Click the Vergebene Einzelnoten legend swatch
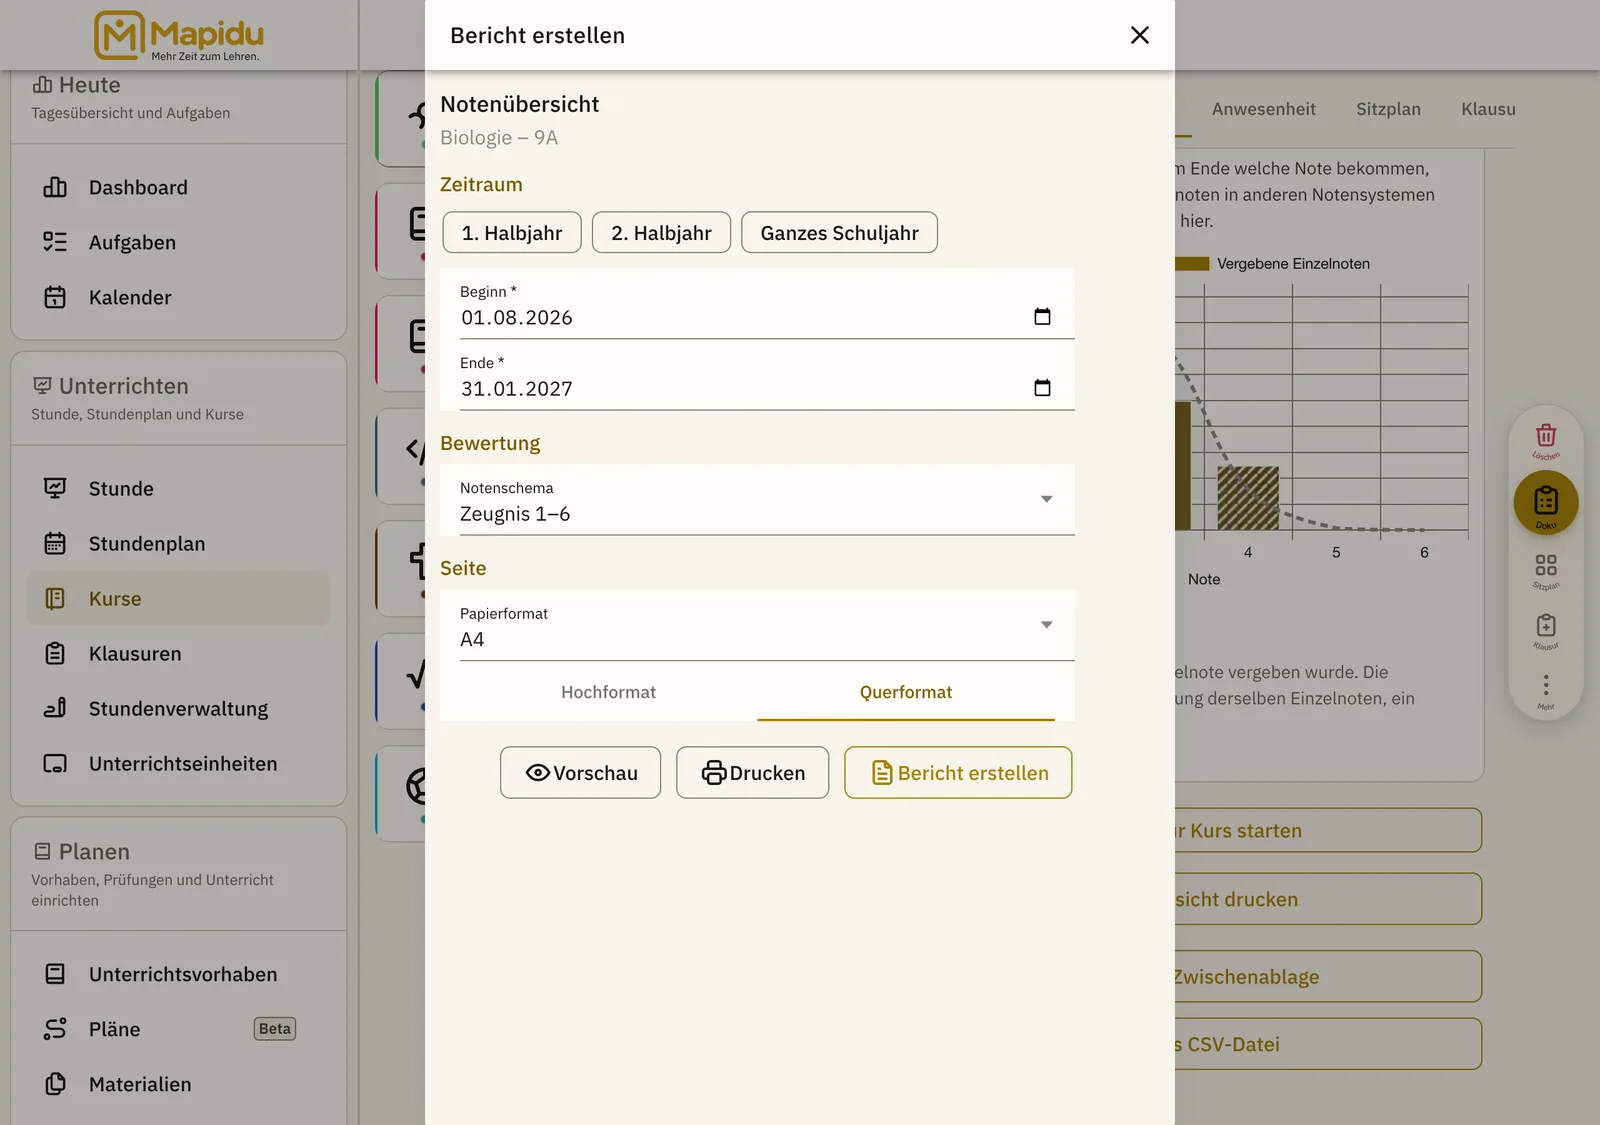This screenshot has width=1600, height=1125. [x=1192, y=264]
